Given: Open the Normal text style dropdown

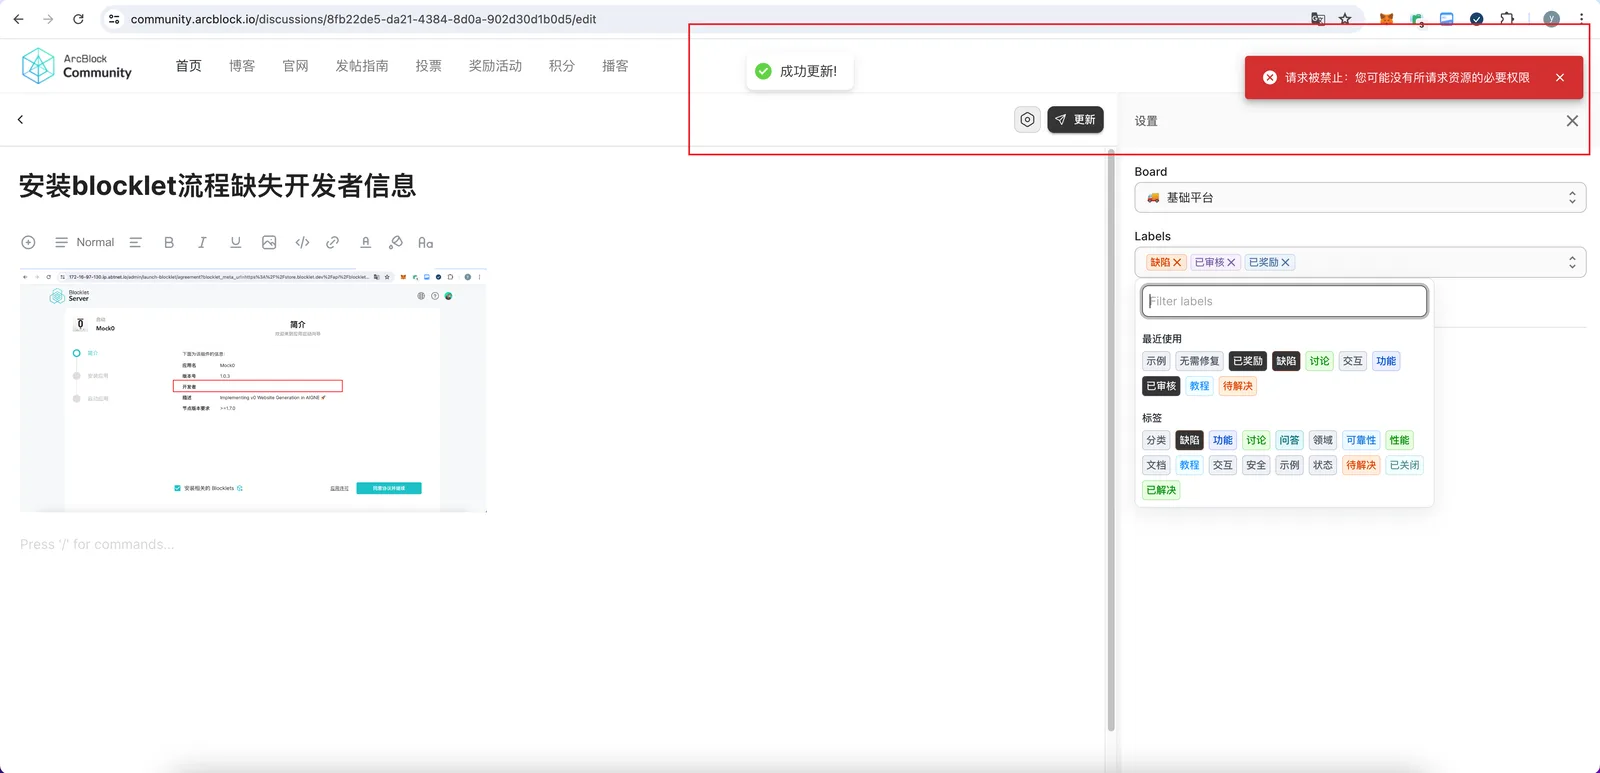Looking at the screenshot, I should coord(85,242).
